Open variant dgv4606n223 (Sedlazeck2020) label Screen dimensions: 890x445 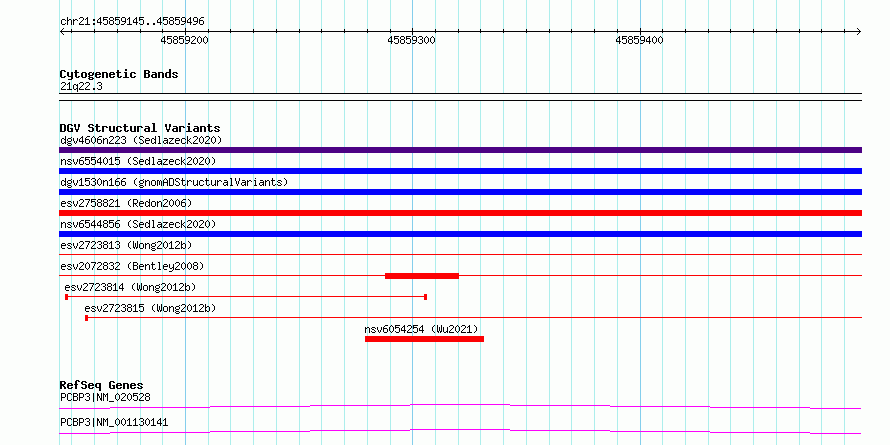[141, 140]
